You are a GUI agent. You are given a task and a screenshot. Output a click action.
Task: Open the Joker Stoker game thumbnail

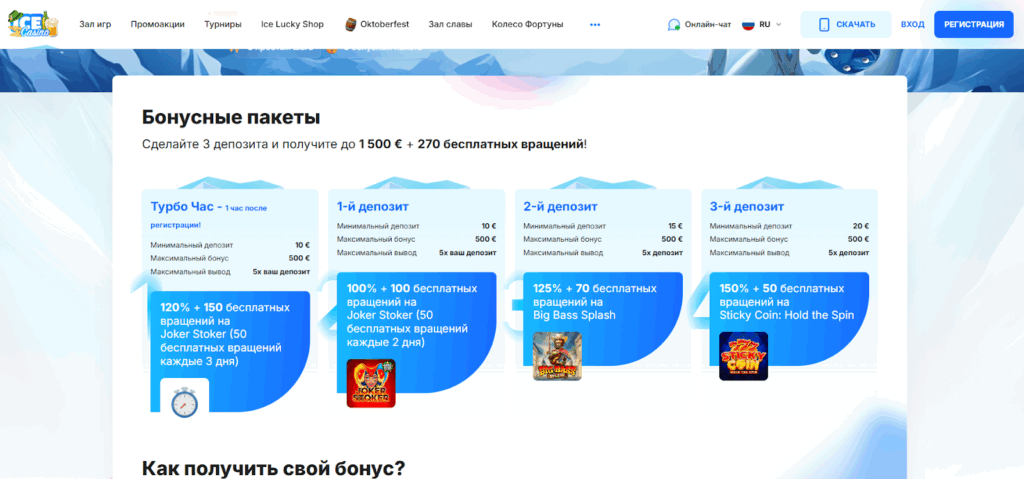pyautogui.click(x=371, y=383)
